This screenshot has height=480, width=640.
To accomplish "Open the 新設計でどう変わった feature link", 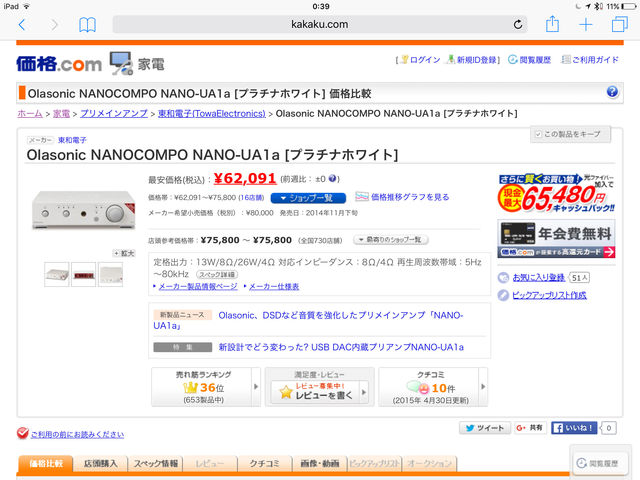I will [x=341, y=347].
